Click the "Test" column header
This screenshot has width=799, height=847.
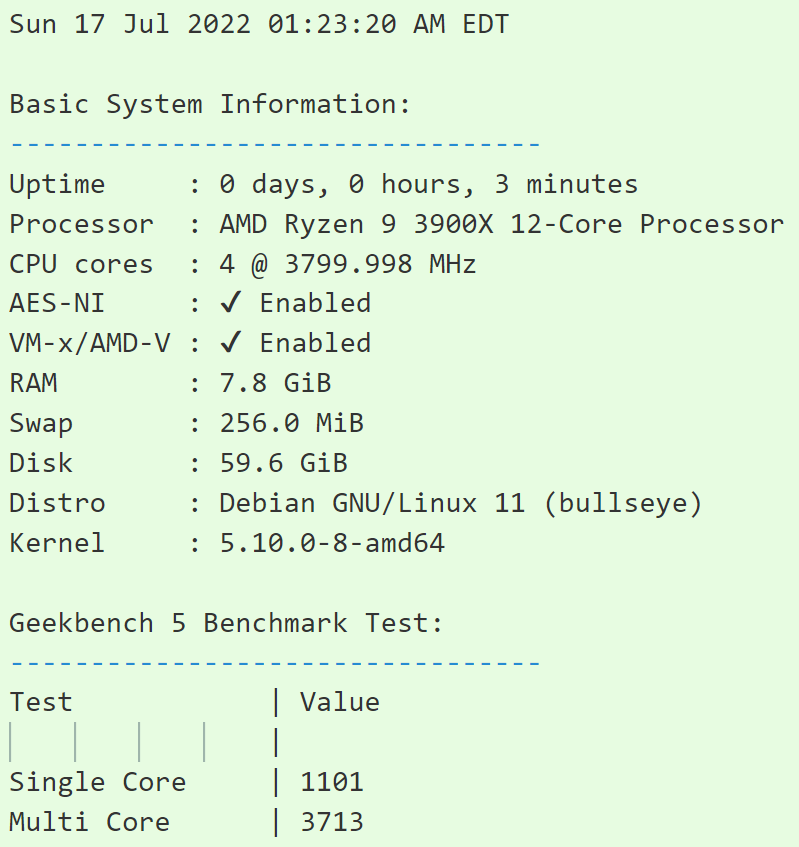[x=41, y=703]
